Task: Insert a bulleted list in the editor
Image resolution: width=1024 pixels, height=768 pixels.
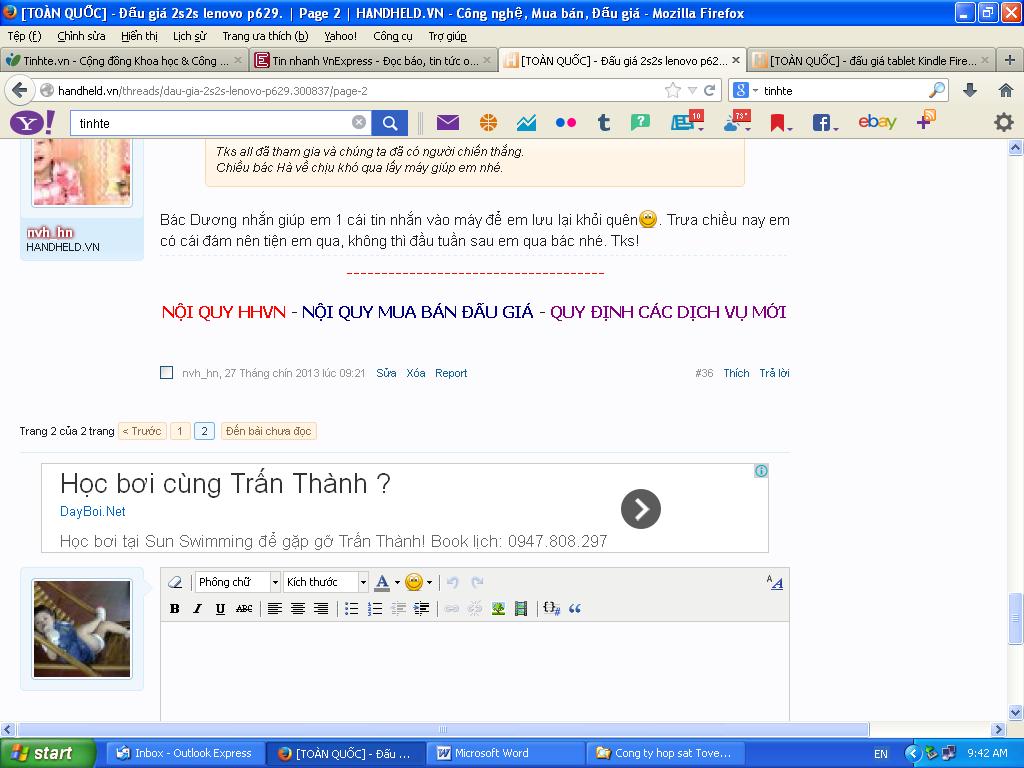Action: (352, 608)
